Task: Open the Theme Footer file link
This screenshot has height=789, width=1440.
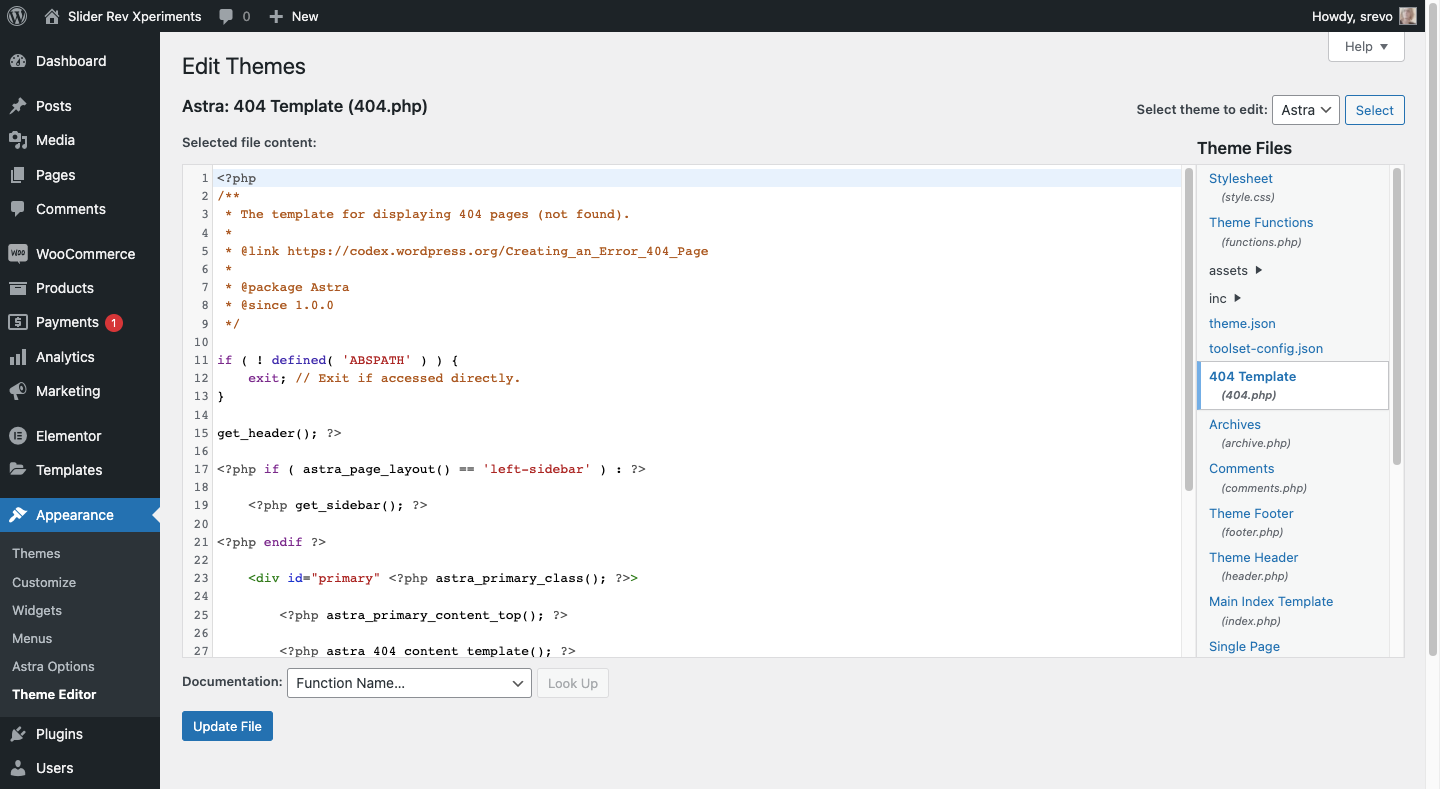Action: pyautogui.click(x=1251, y=513)
